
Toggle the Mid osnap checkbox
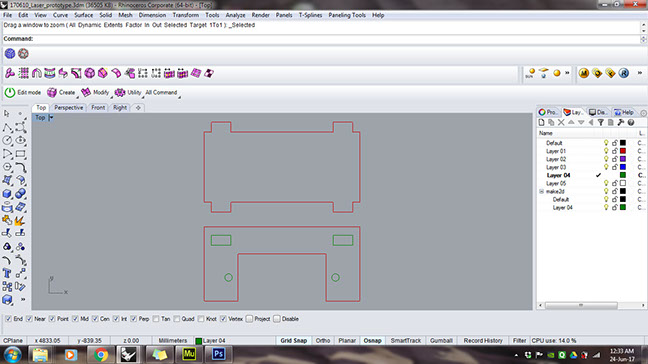point(75,319)
